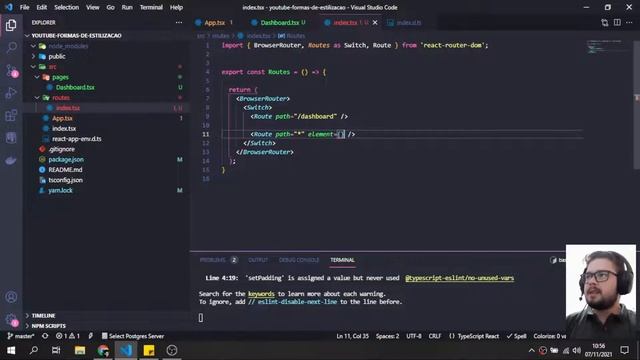This screenshot has height=360, width=640.
Task: Open the .gitignore file
Action: coord(62,149)
